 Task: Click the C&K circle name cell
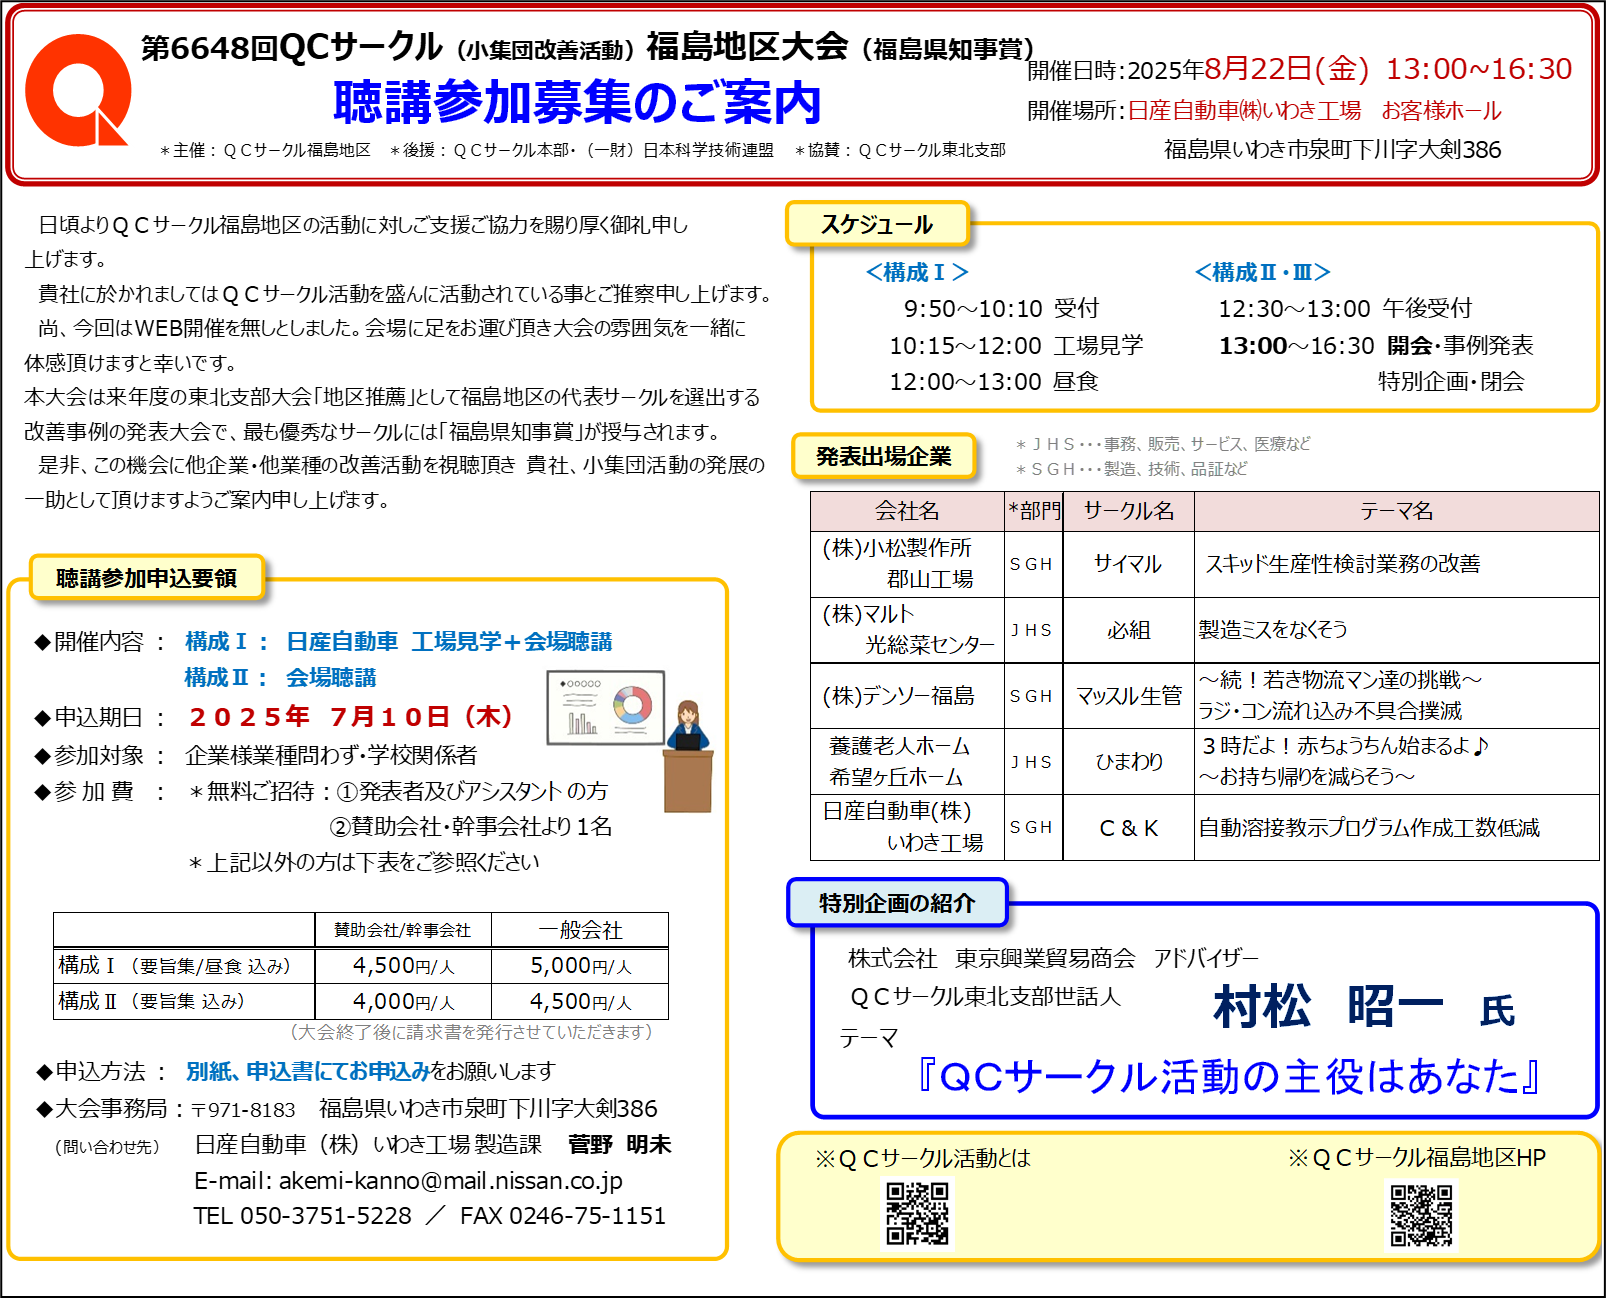pyautogui.click(x=1129, y=827)
